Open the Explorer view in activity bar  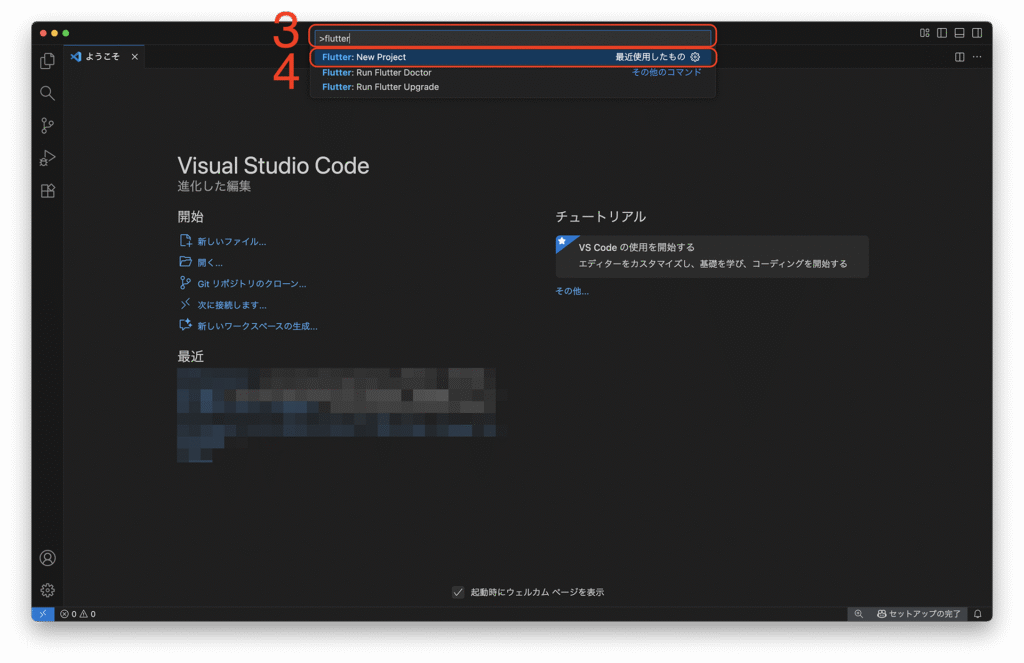click(47, 61)
